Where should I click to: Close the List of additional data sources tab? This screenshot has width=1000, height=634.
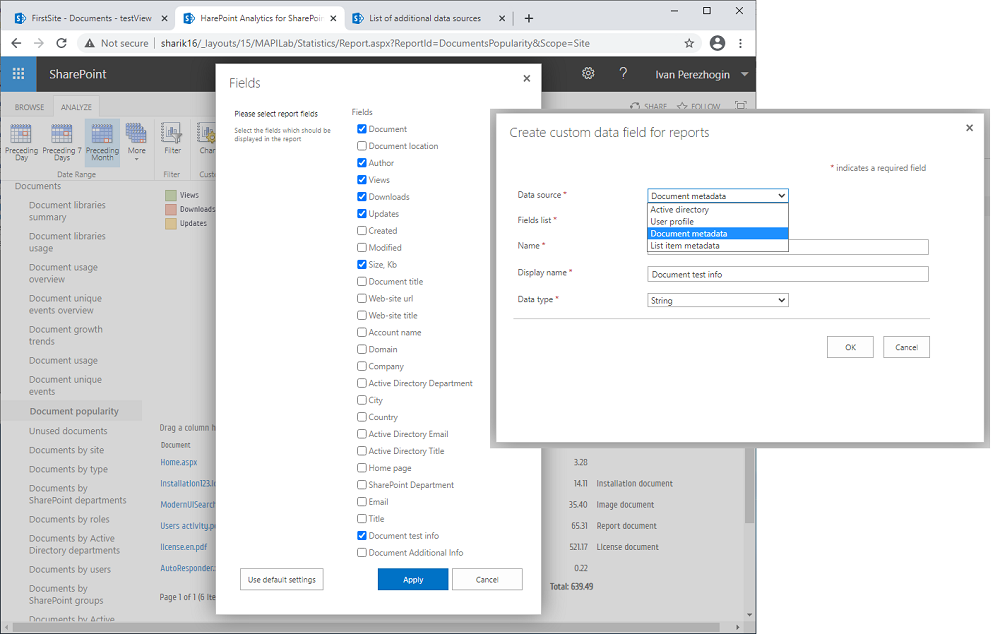click(502, 18)
